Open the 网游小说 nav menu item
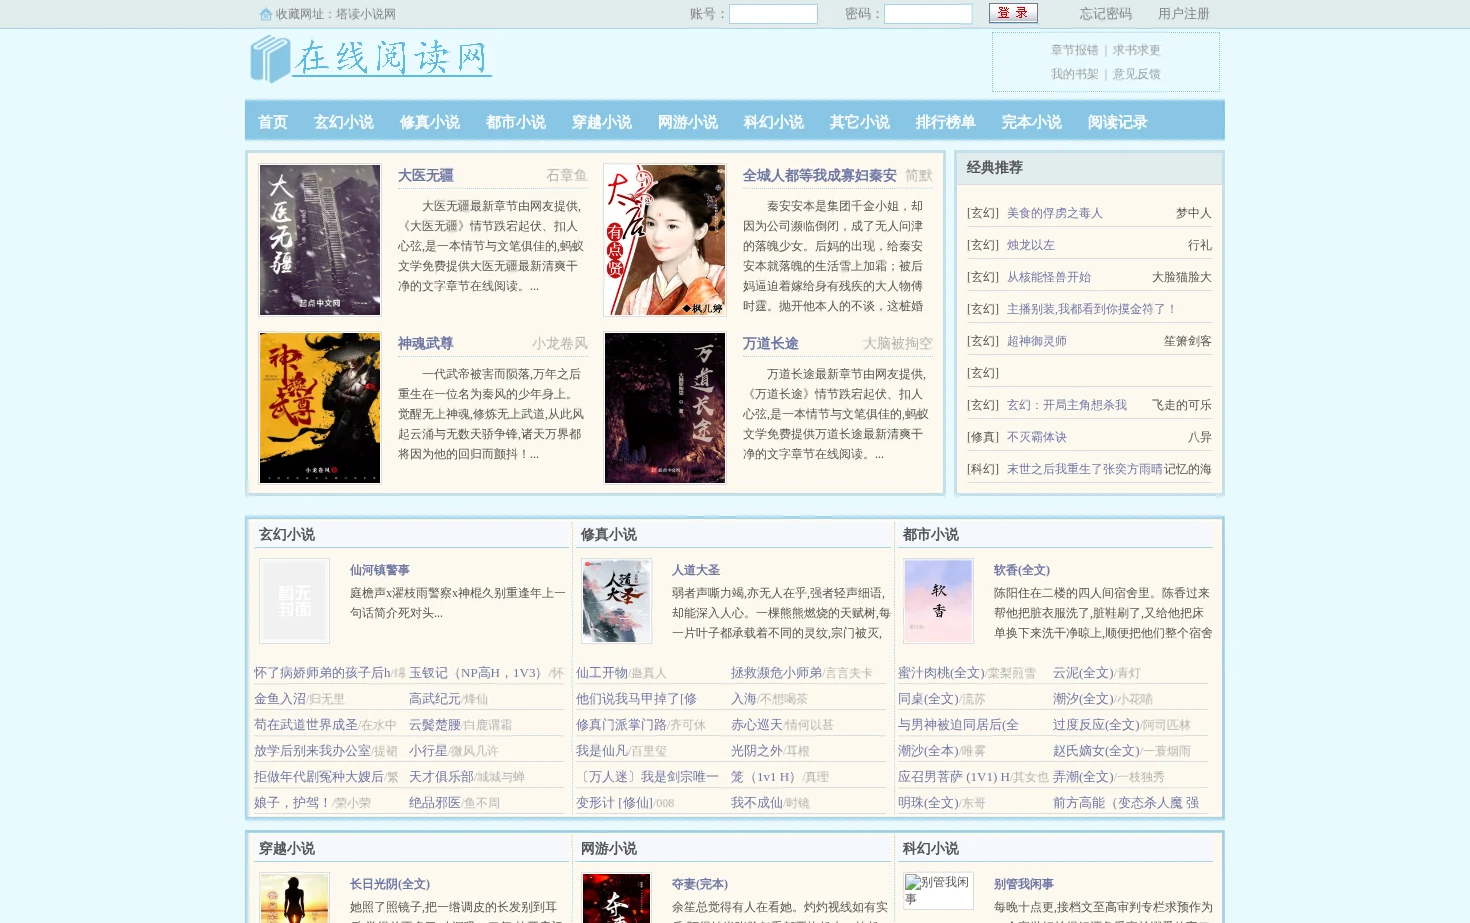Image resolution: width=1470 pixels, height=923 pixels. pyautogui.click(x=688, y=122)
